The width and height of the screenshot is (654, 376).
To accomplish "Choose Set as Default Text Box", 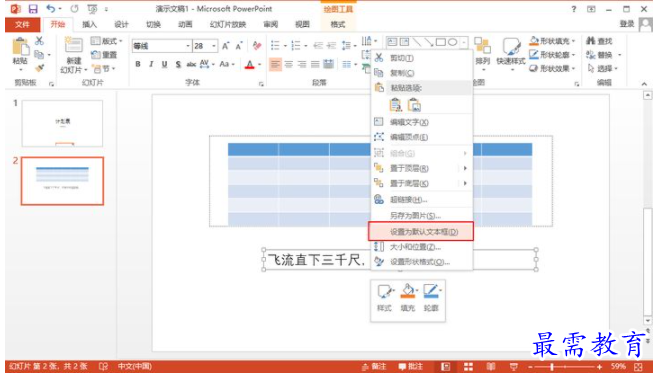I will (x=421, y=232).
